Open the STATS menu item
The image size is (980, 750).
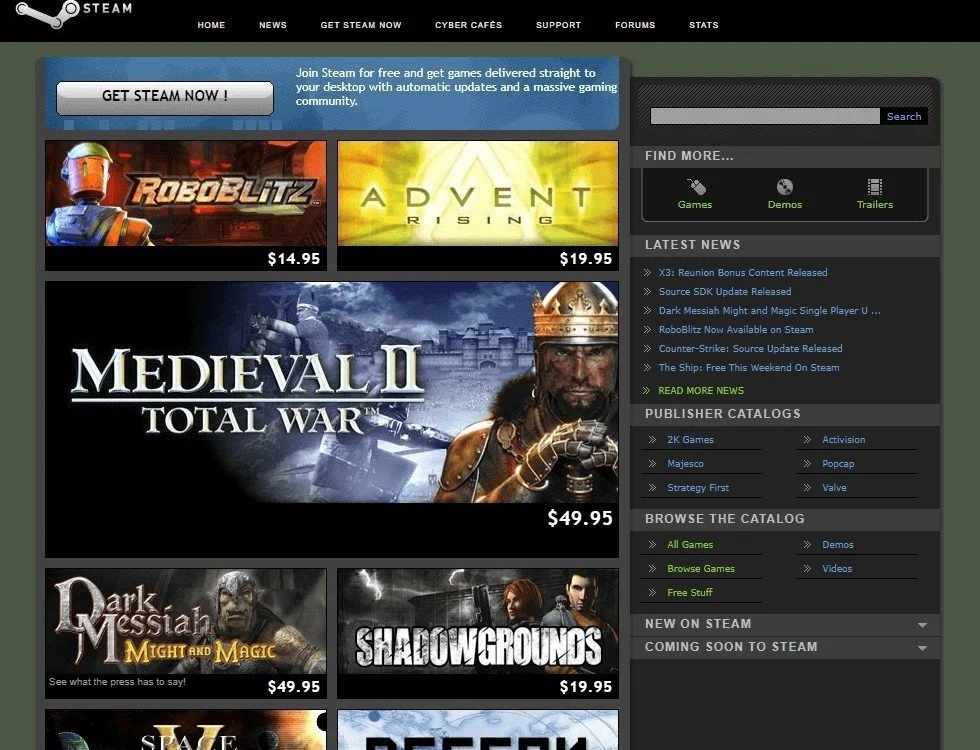coord(704,25)
